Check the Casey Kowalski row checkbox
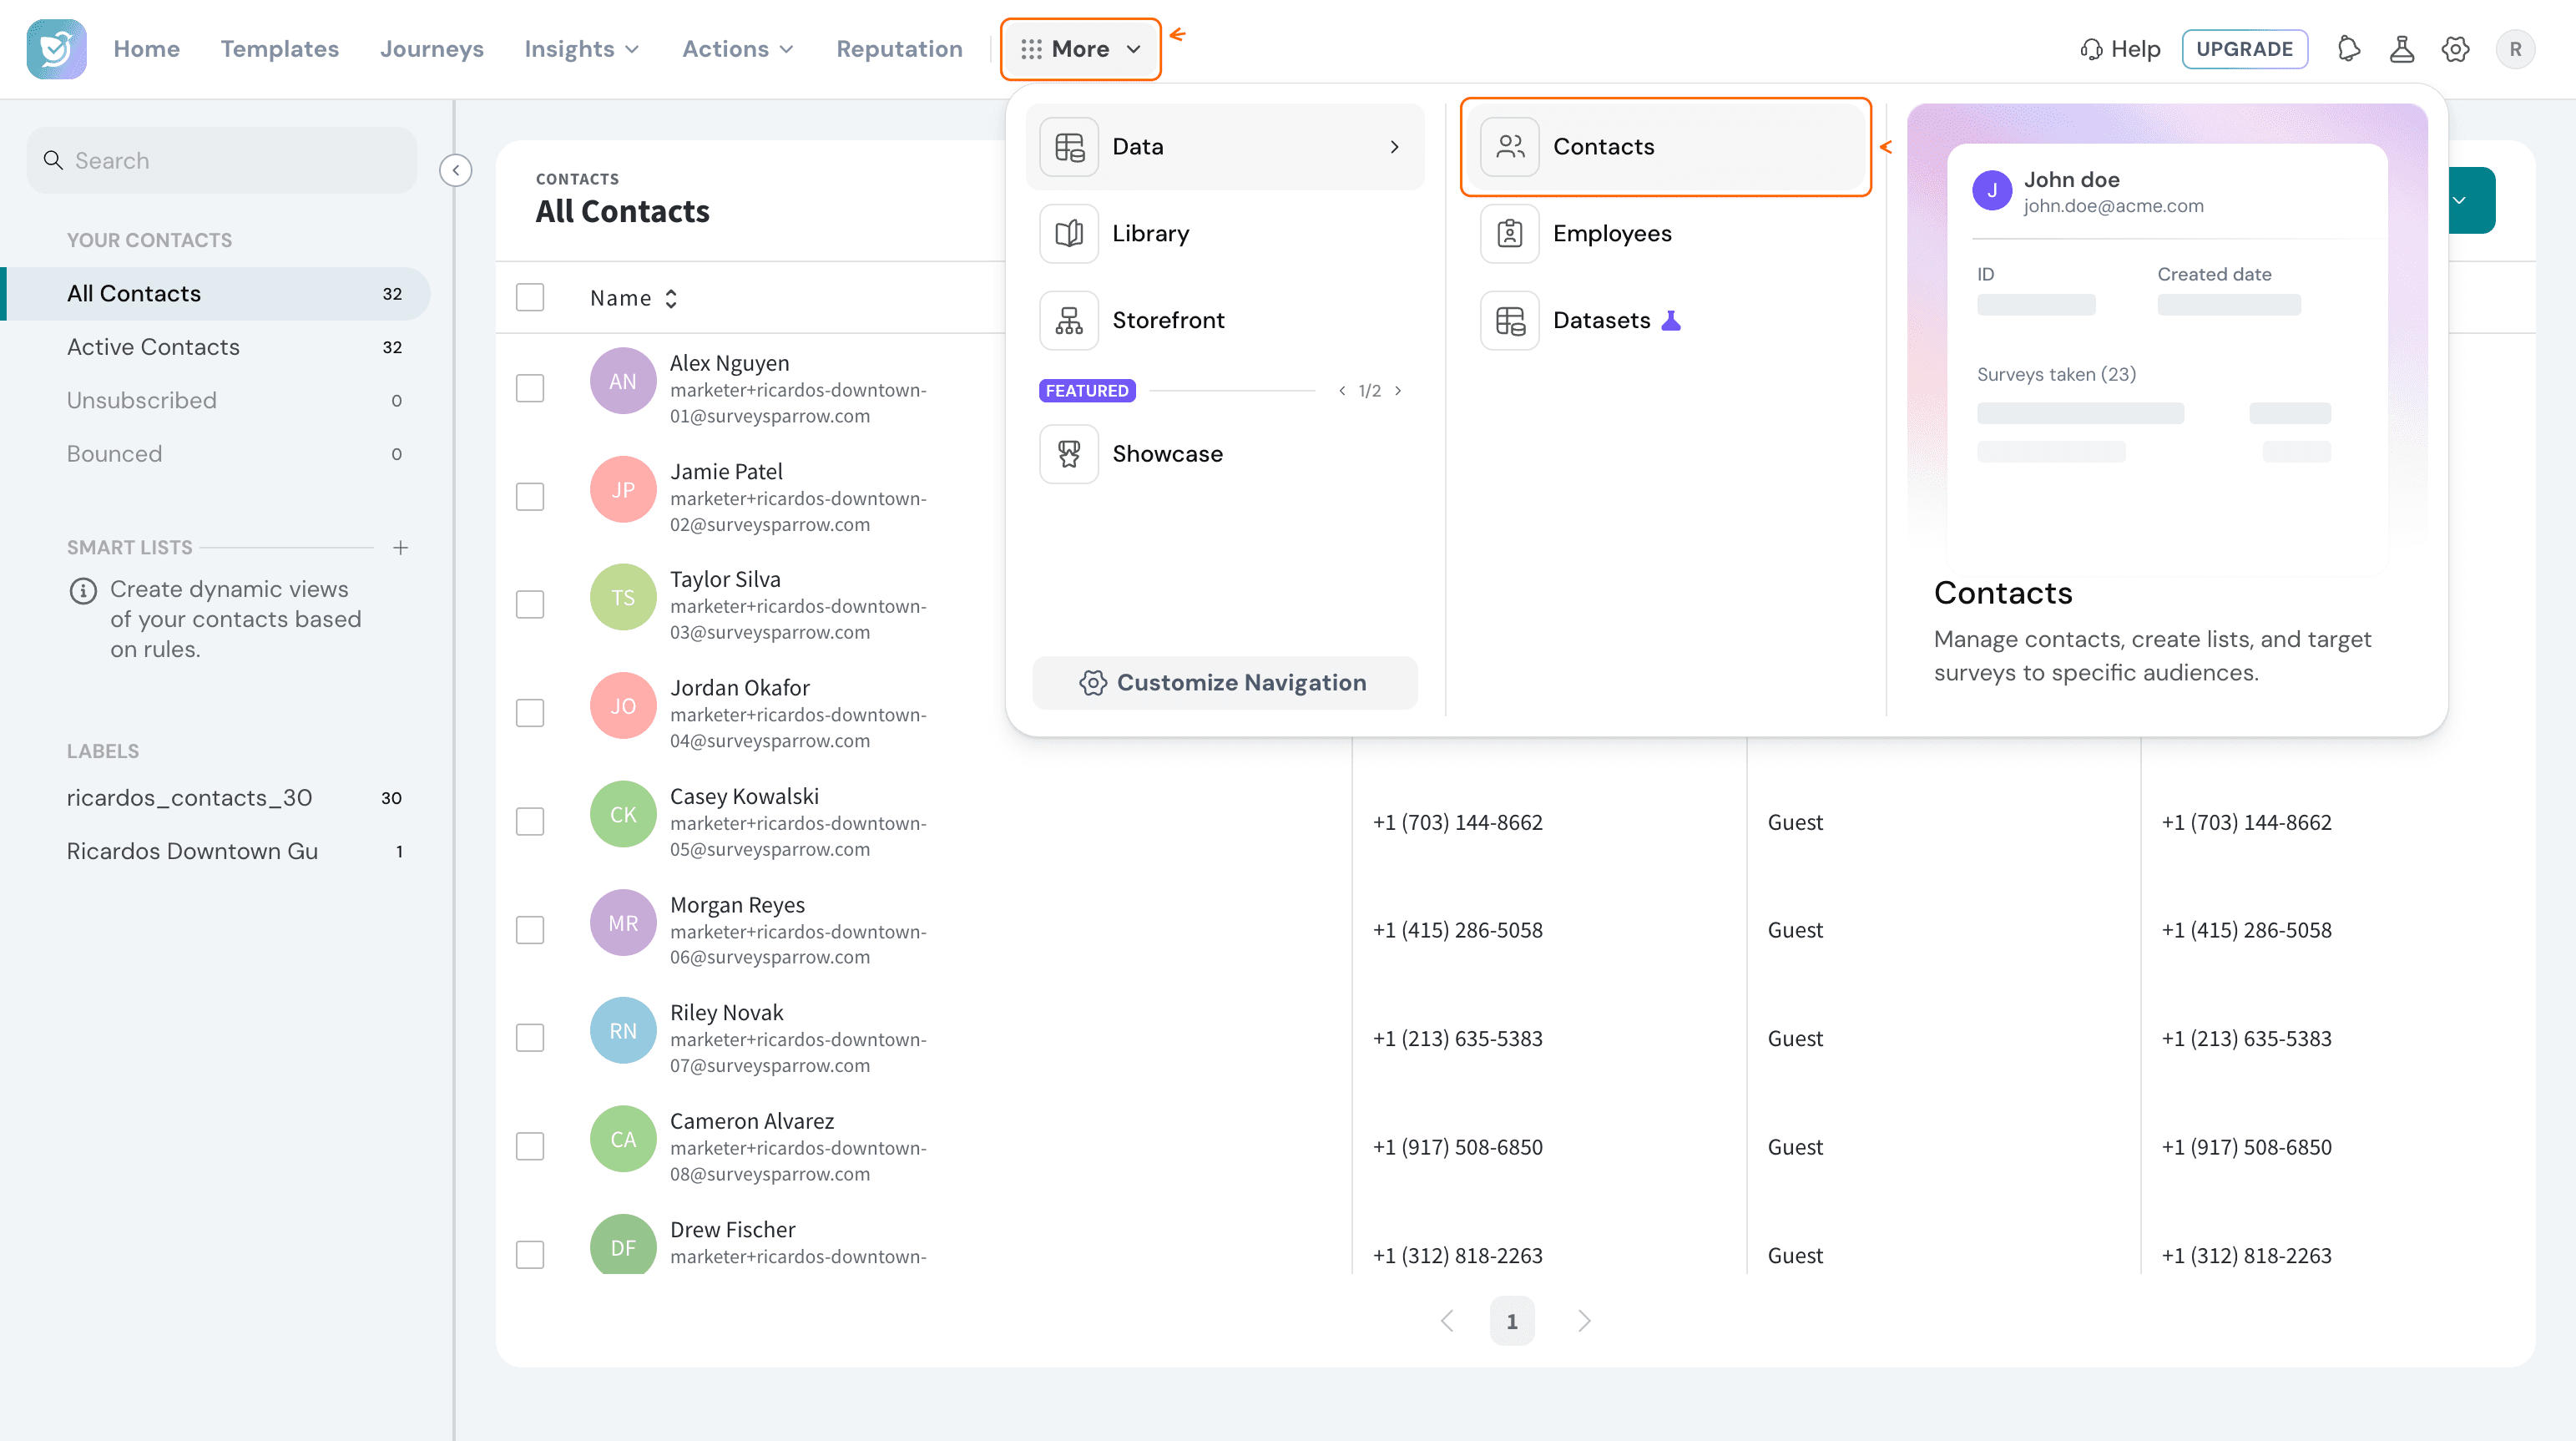 pyautogui.click(x=530, y=822)
